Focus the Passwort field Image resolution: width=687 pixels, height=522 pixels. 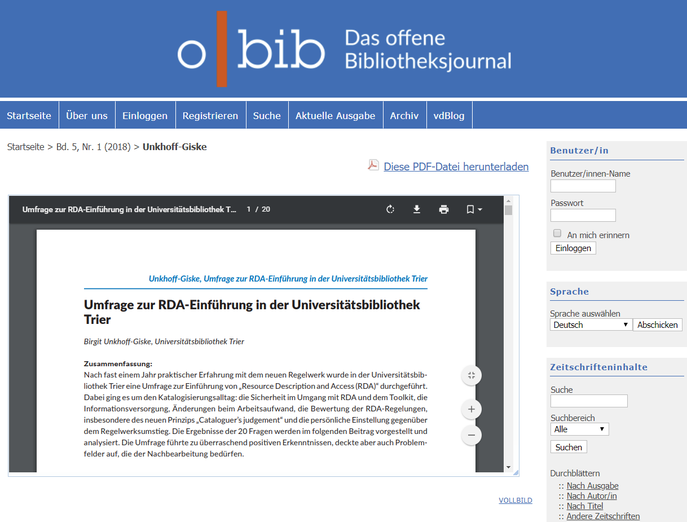click(x=583, y=215)
